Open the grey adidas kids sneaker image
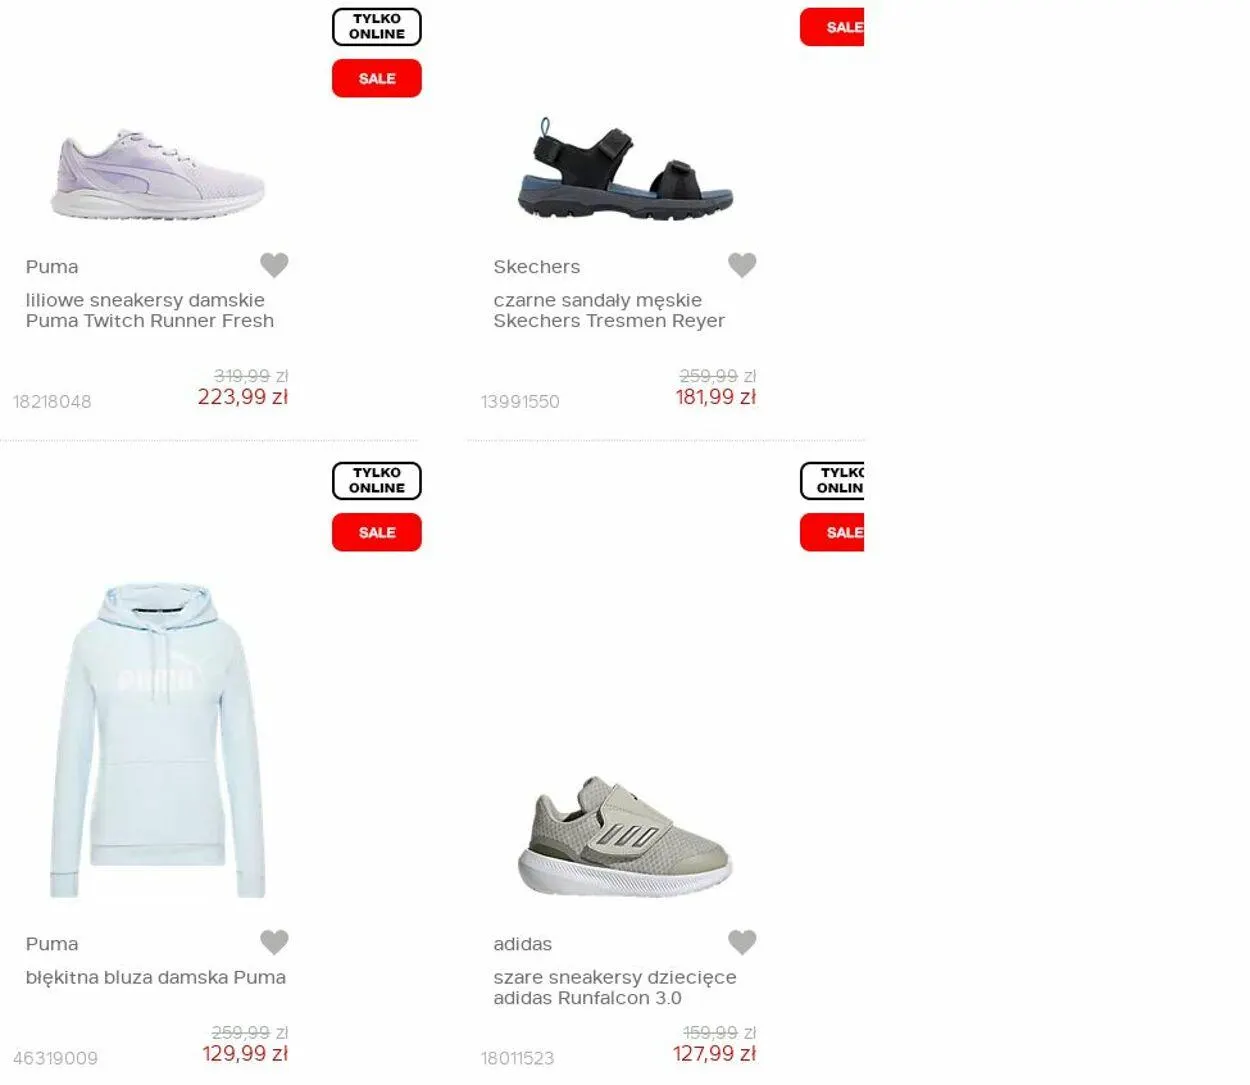Image resolution: width=1250 pixels, height=1085 pixels. pyautogui.click(x=625, y=836)
